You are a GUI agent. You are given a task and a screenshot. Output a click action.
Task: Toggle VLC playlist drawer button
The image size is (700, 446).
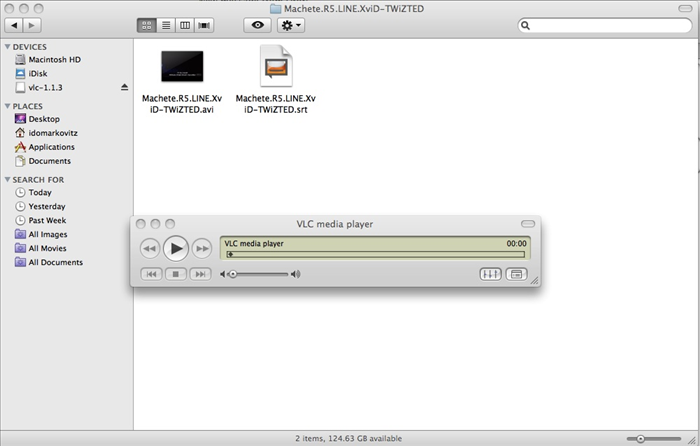coord(517,274)
